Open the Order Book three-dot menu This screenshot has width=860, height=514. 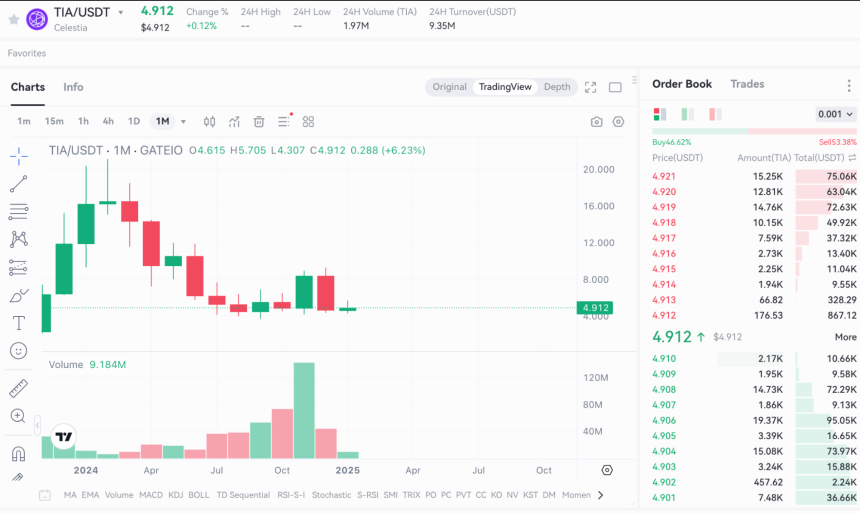(848, 85)
